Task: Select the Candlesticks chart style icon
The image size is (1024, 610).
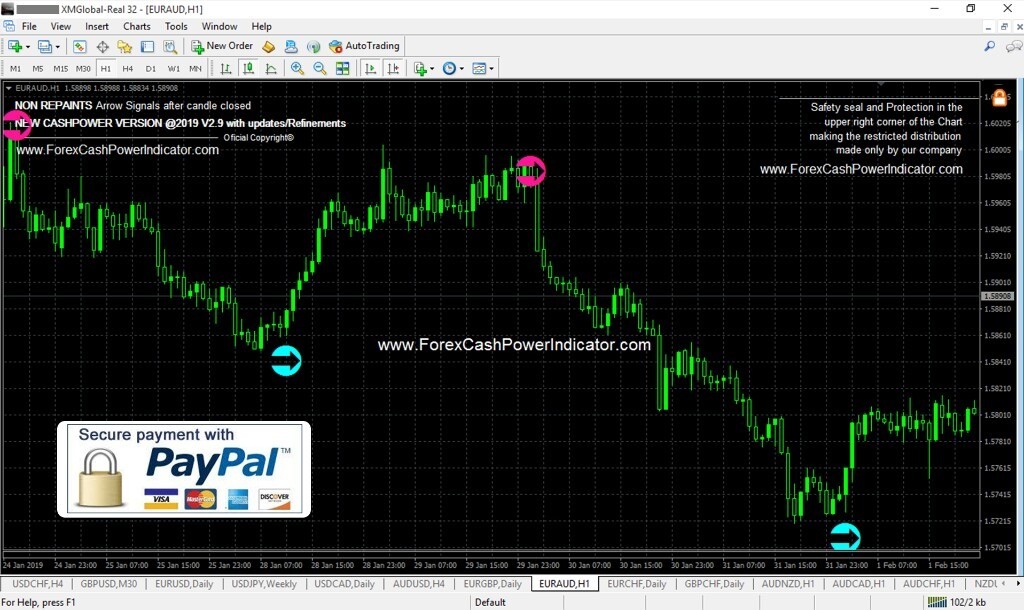Action: [x=248, y=69]
